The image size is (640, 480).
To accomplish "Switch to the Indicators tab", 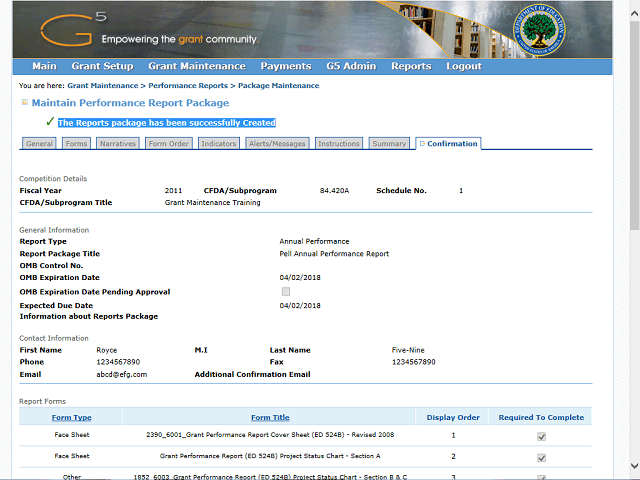I will coord(219,144).
